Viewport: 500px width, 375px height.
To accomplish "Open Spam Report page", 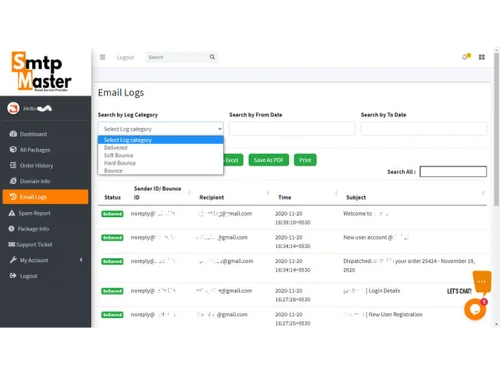I will click(34, 213).
